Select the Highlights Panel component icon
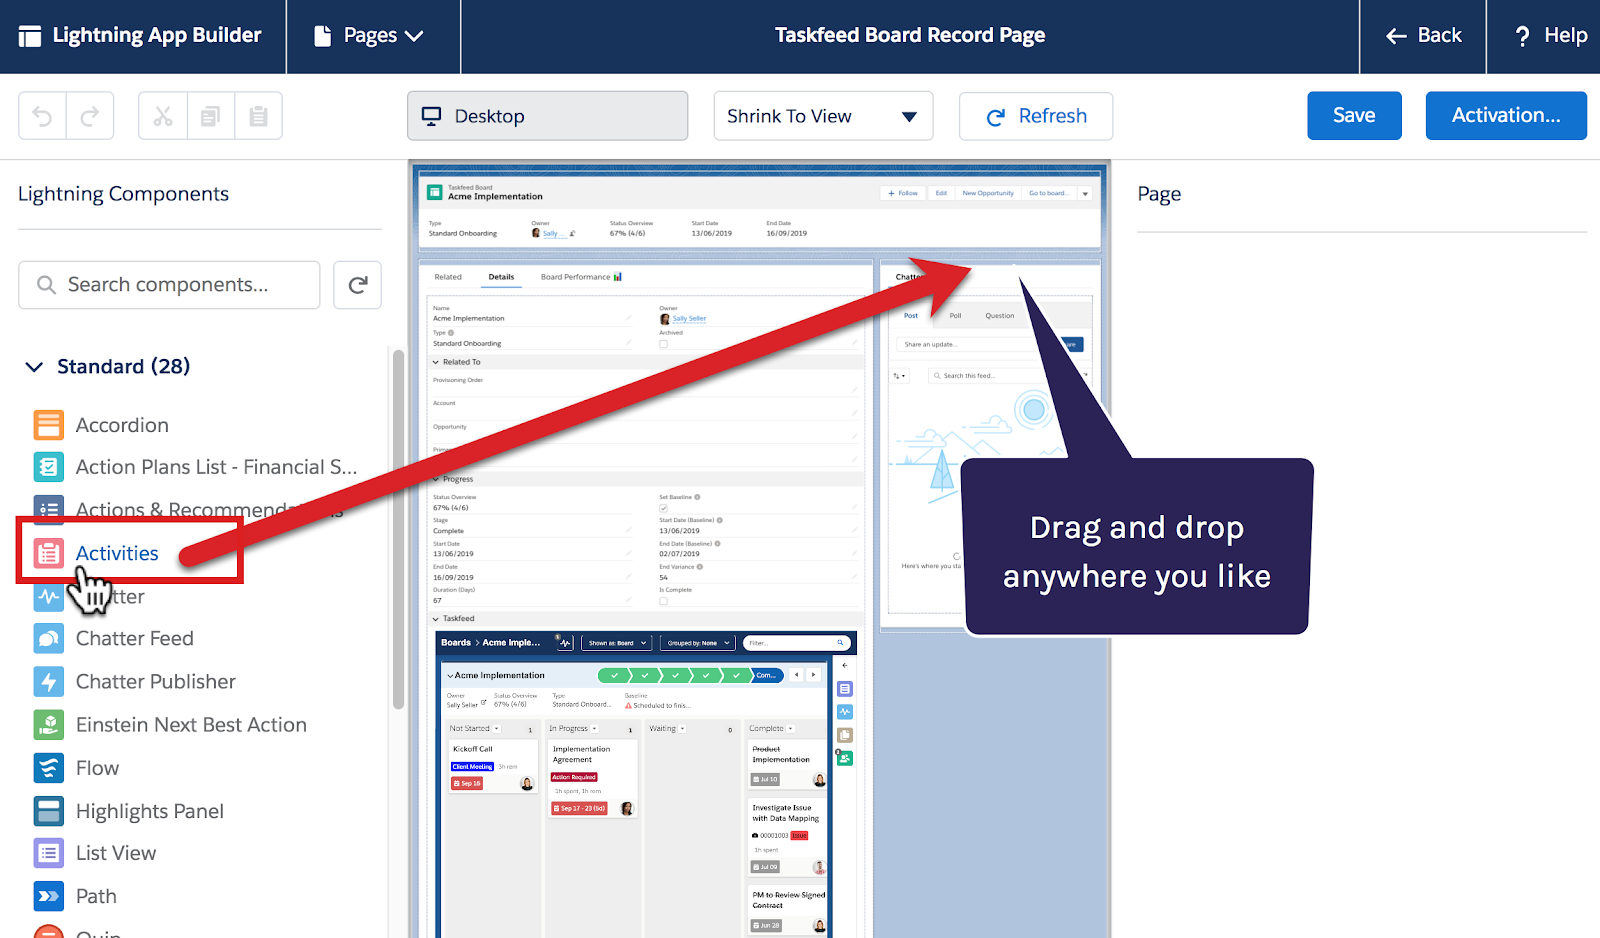Viewport: 1600px width, 938px height. [x=49, y=810]
